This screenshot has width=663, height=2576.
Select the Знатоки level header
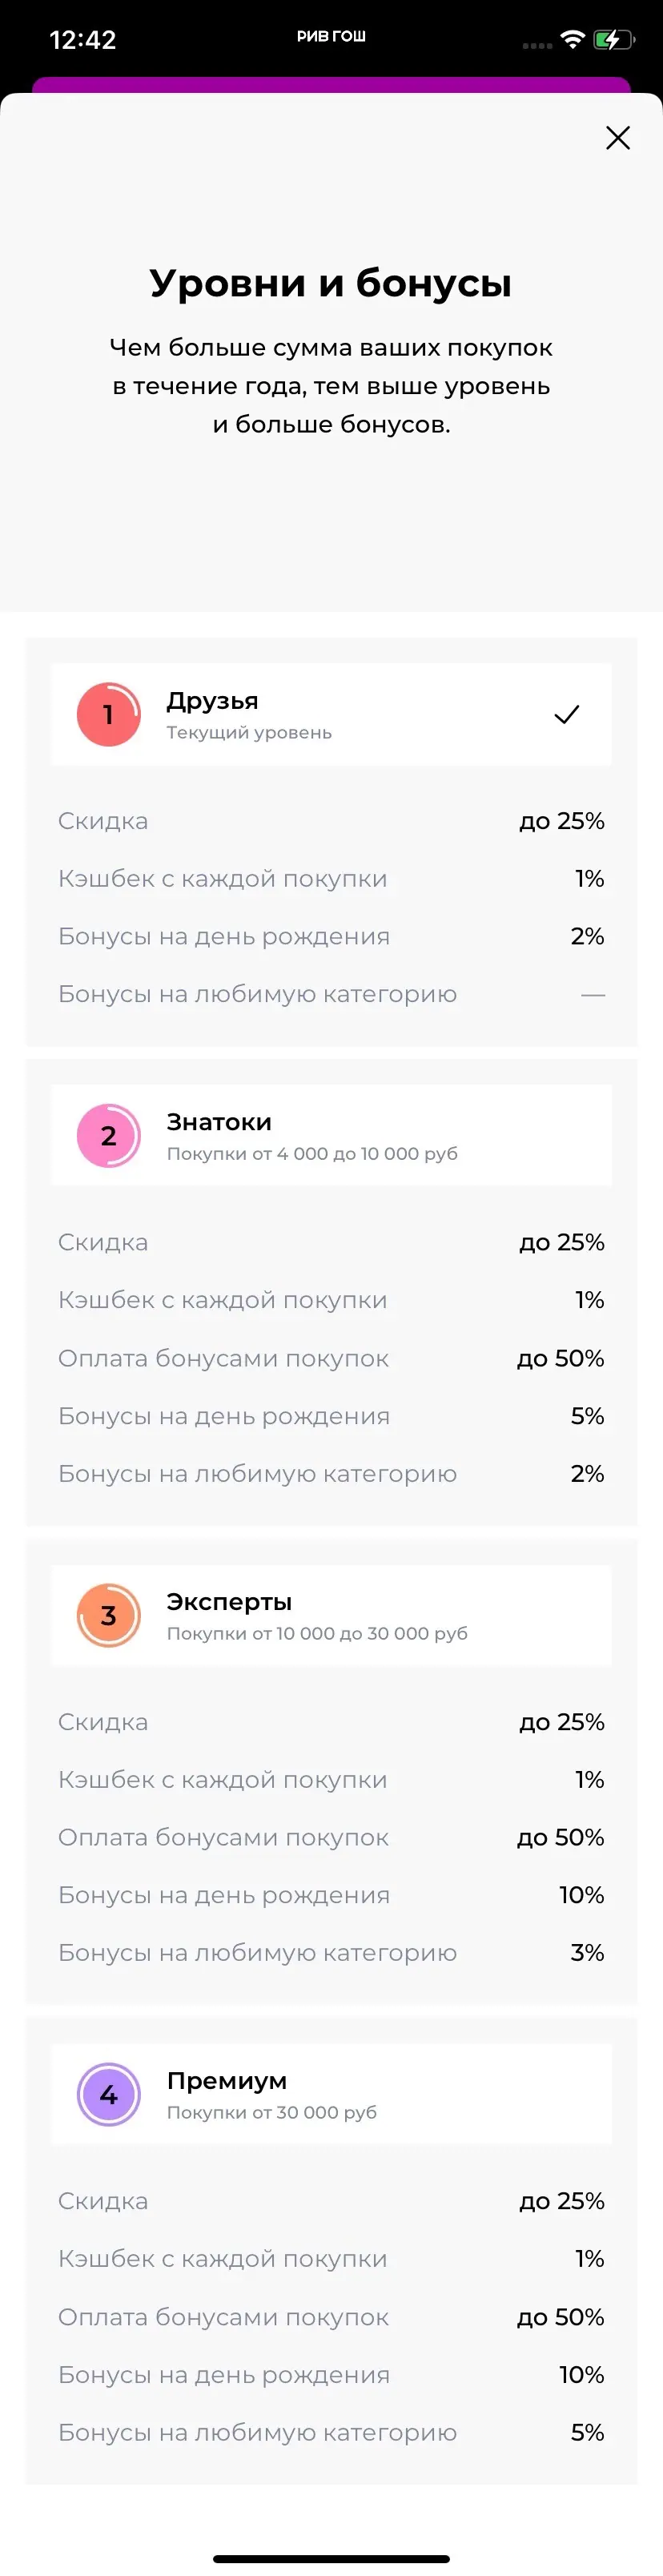point(330,1135)
